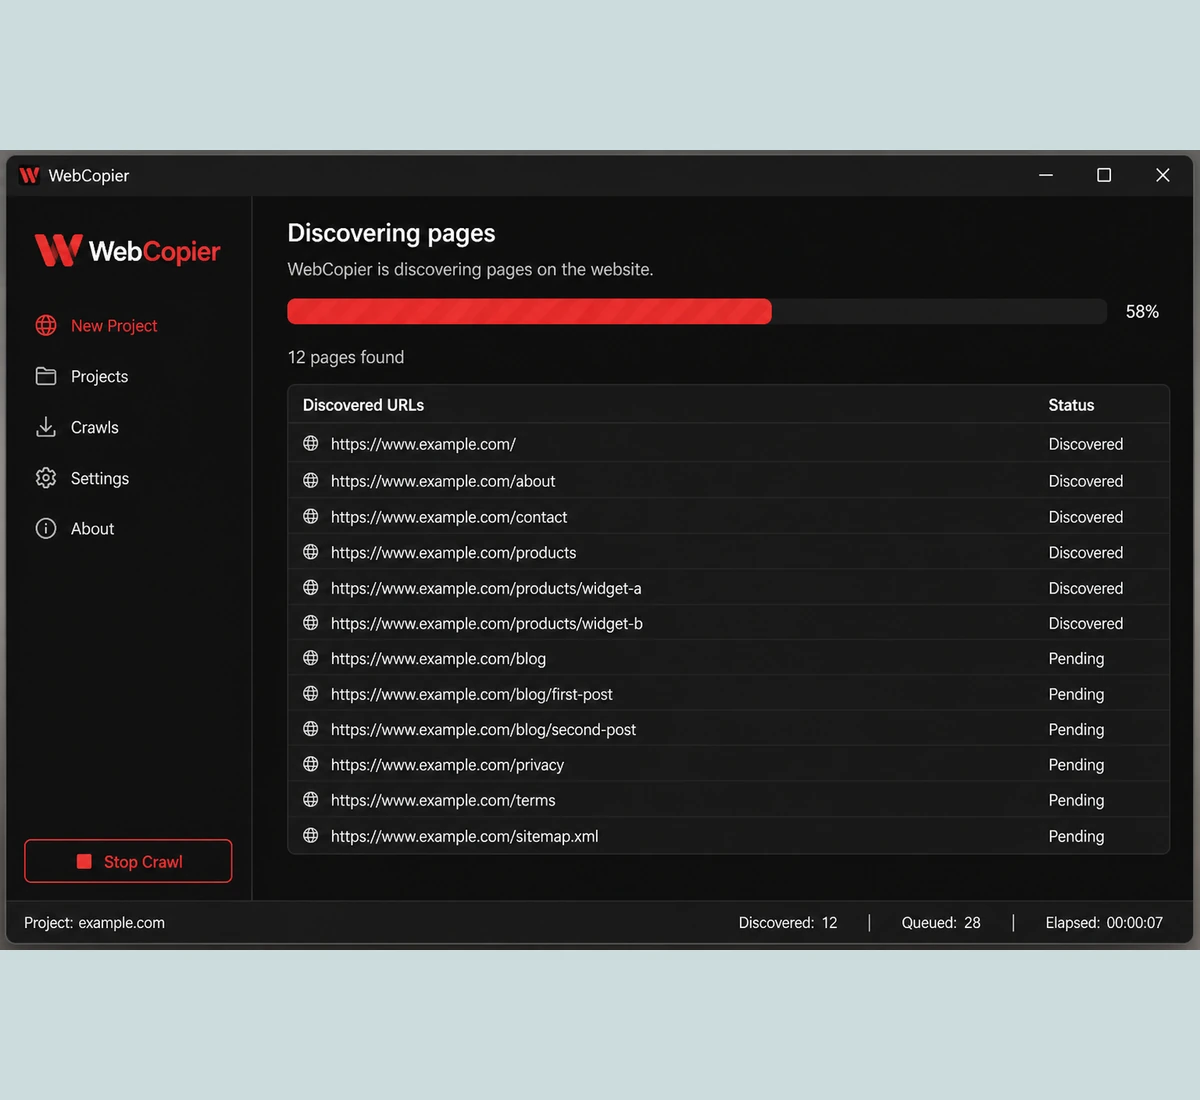1200x1100 pixels.
Task: Click the red stop square icon
Action: tap(84, 861)
